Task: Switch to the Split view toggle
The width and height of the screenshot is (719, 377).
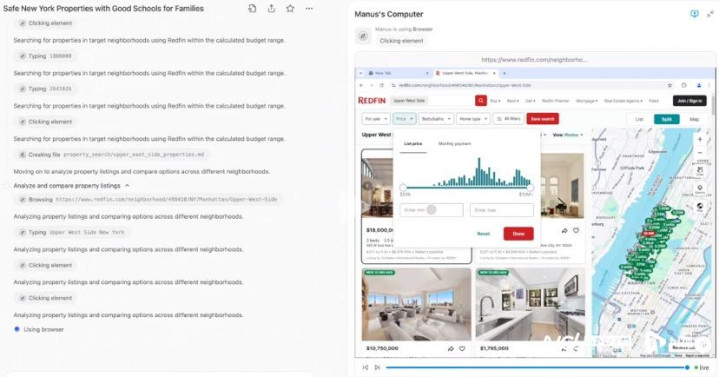Action: [666, 119]
